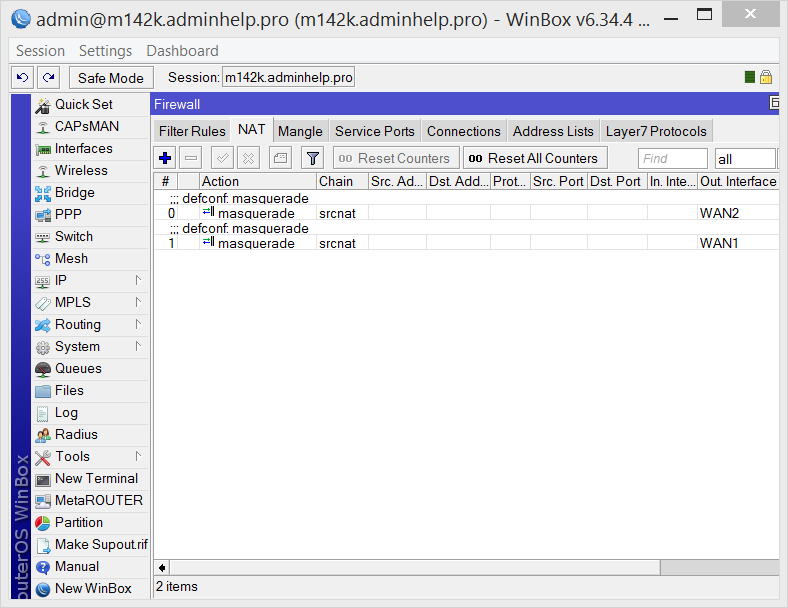Add new NAT rule with plus icon

point(165,158)
